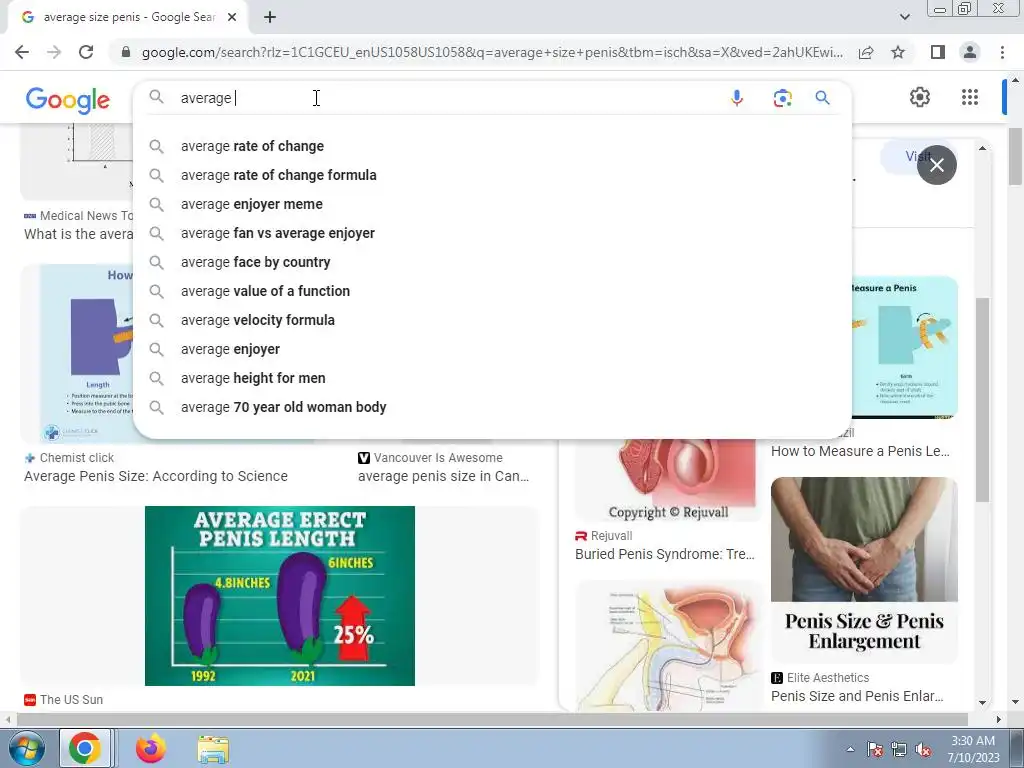Image resolution: width=1024 pixels, height=768 pixels.
Task: Open 'Average Penis Size: According to Science' link
Action: pos(155,476)
